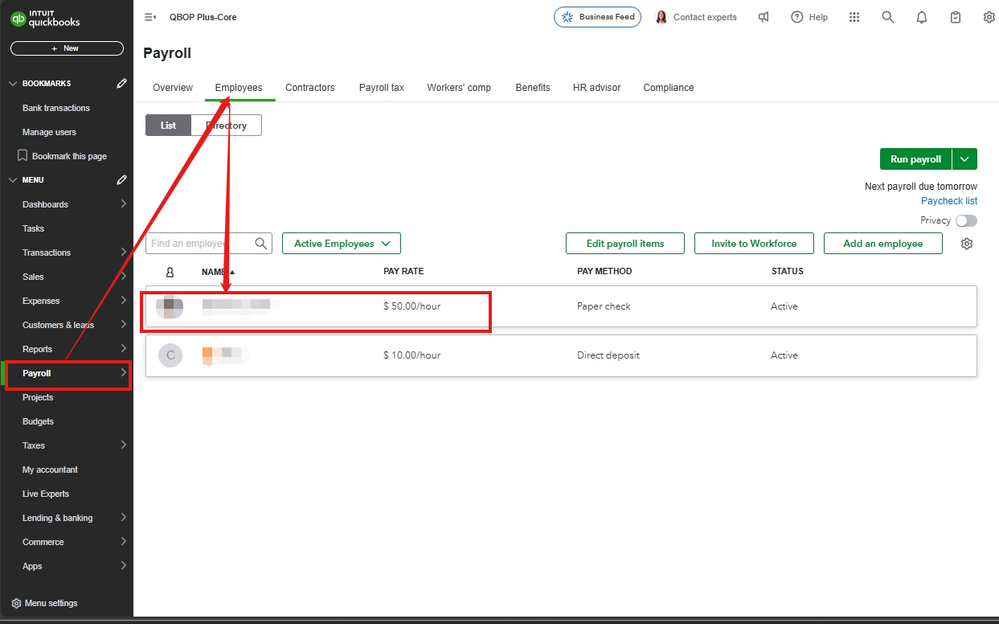Open the megaphone announcements icon
Image resolution: width=999 pixels, height=624 pixels.
point(763,17)
